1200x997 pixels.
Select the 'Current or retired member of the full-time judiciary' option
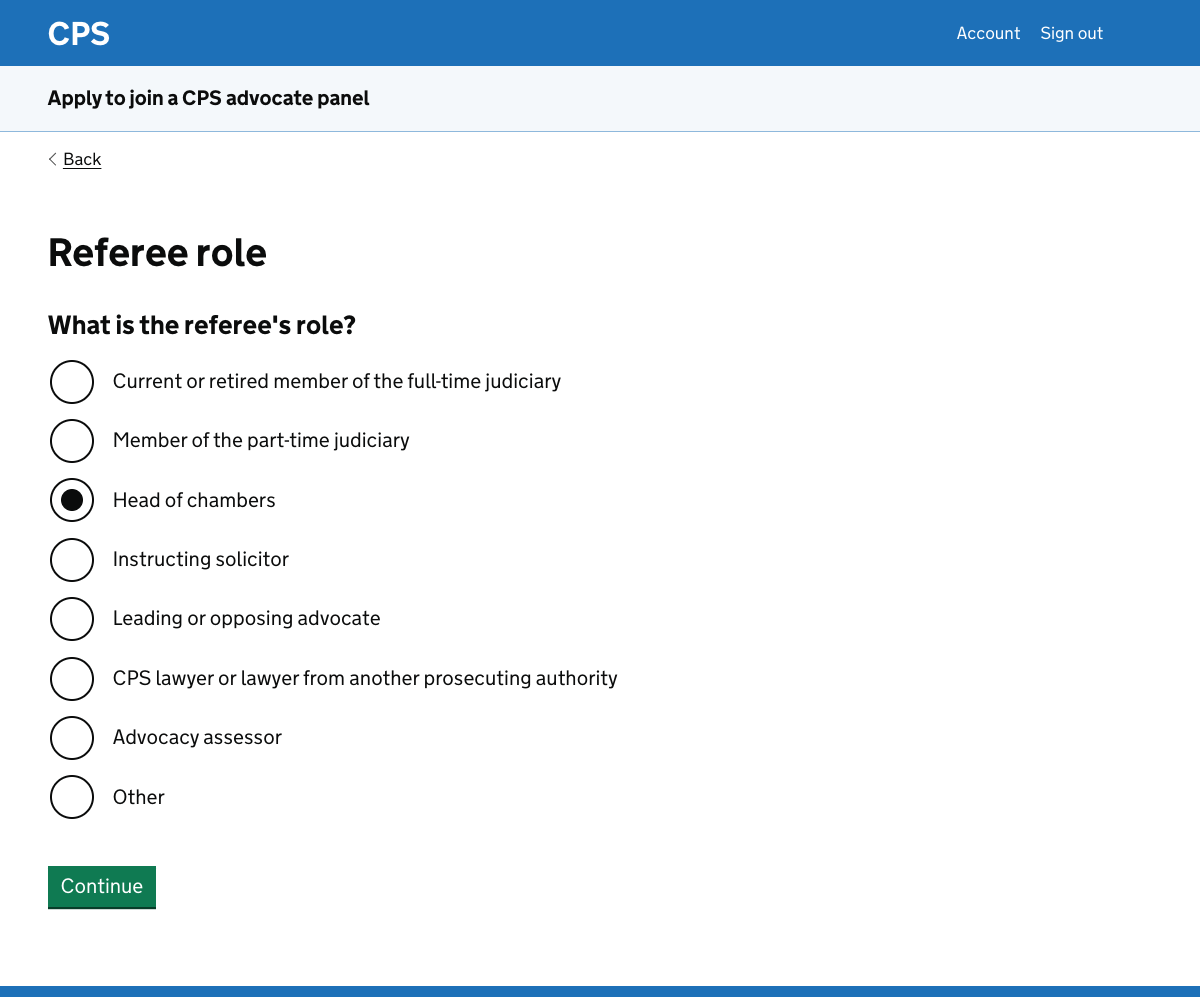point(72,381)
